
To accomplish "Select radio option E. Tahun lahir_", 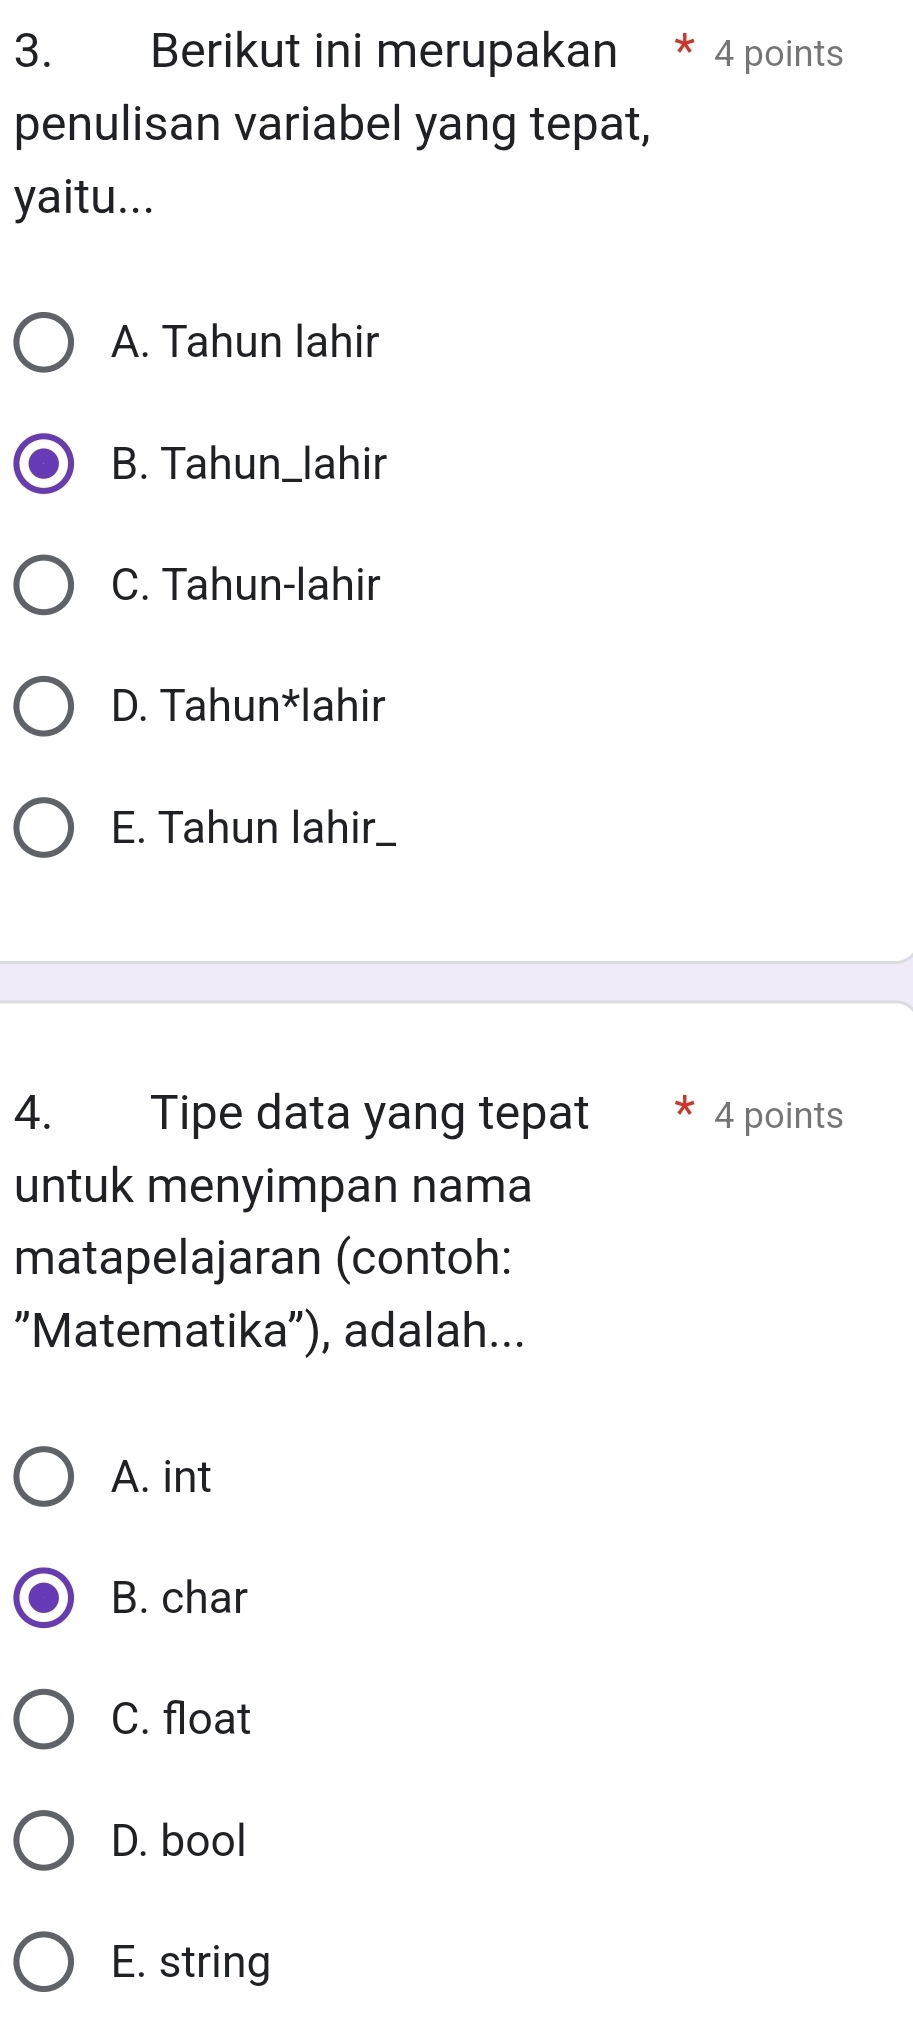I will [43, 828].
